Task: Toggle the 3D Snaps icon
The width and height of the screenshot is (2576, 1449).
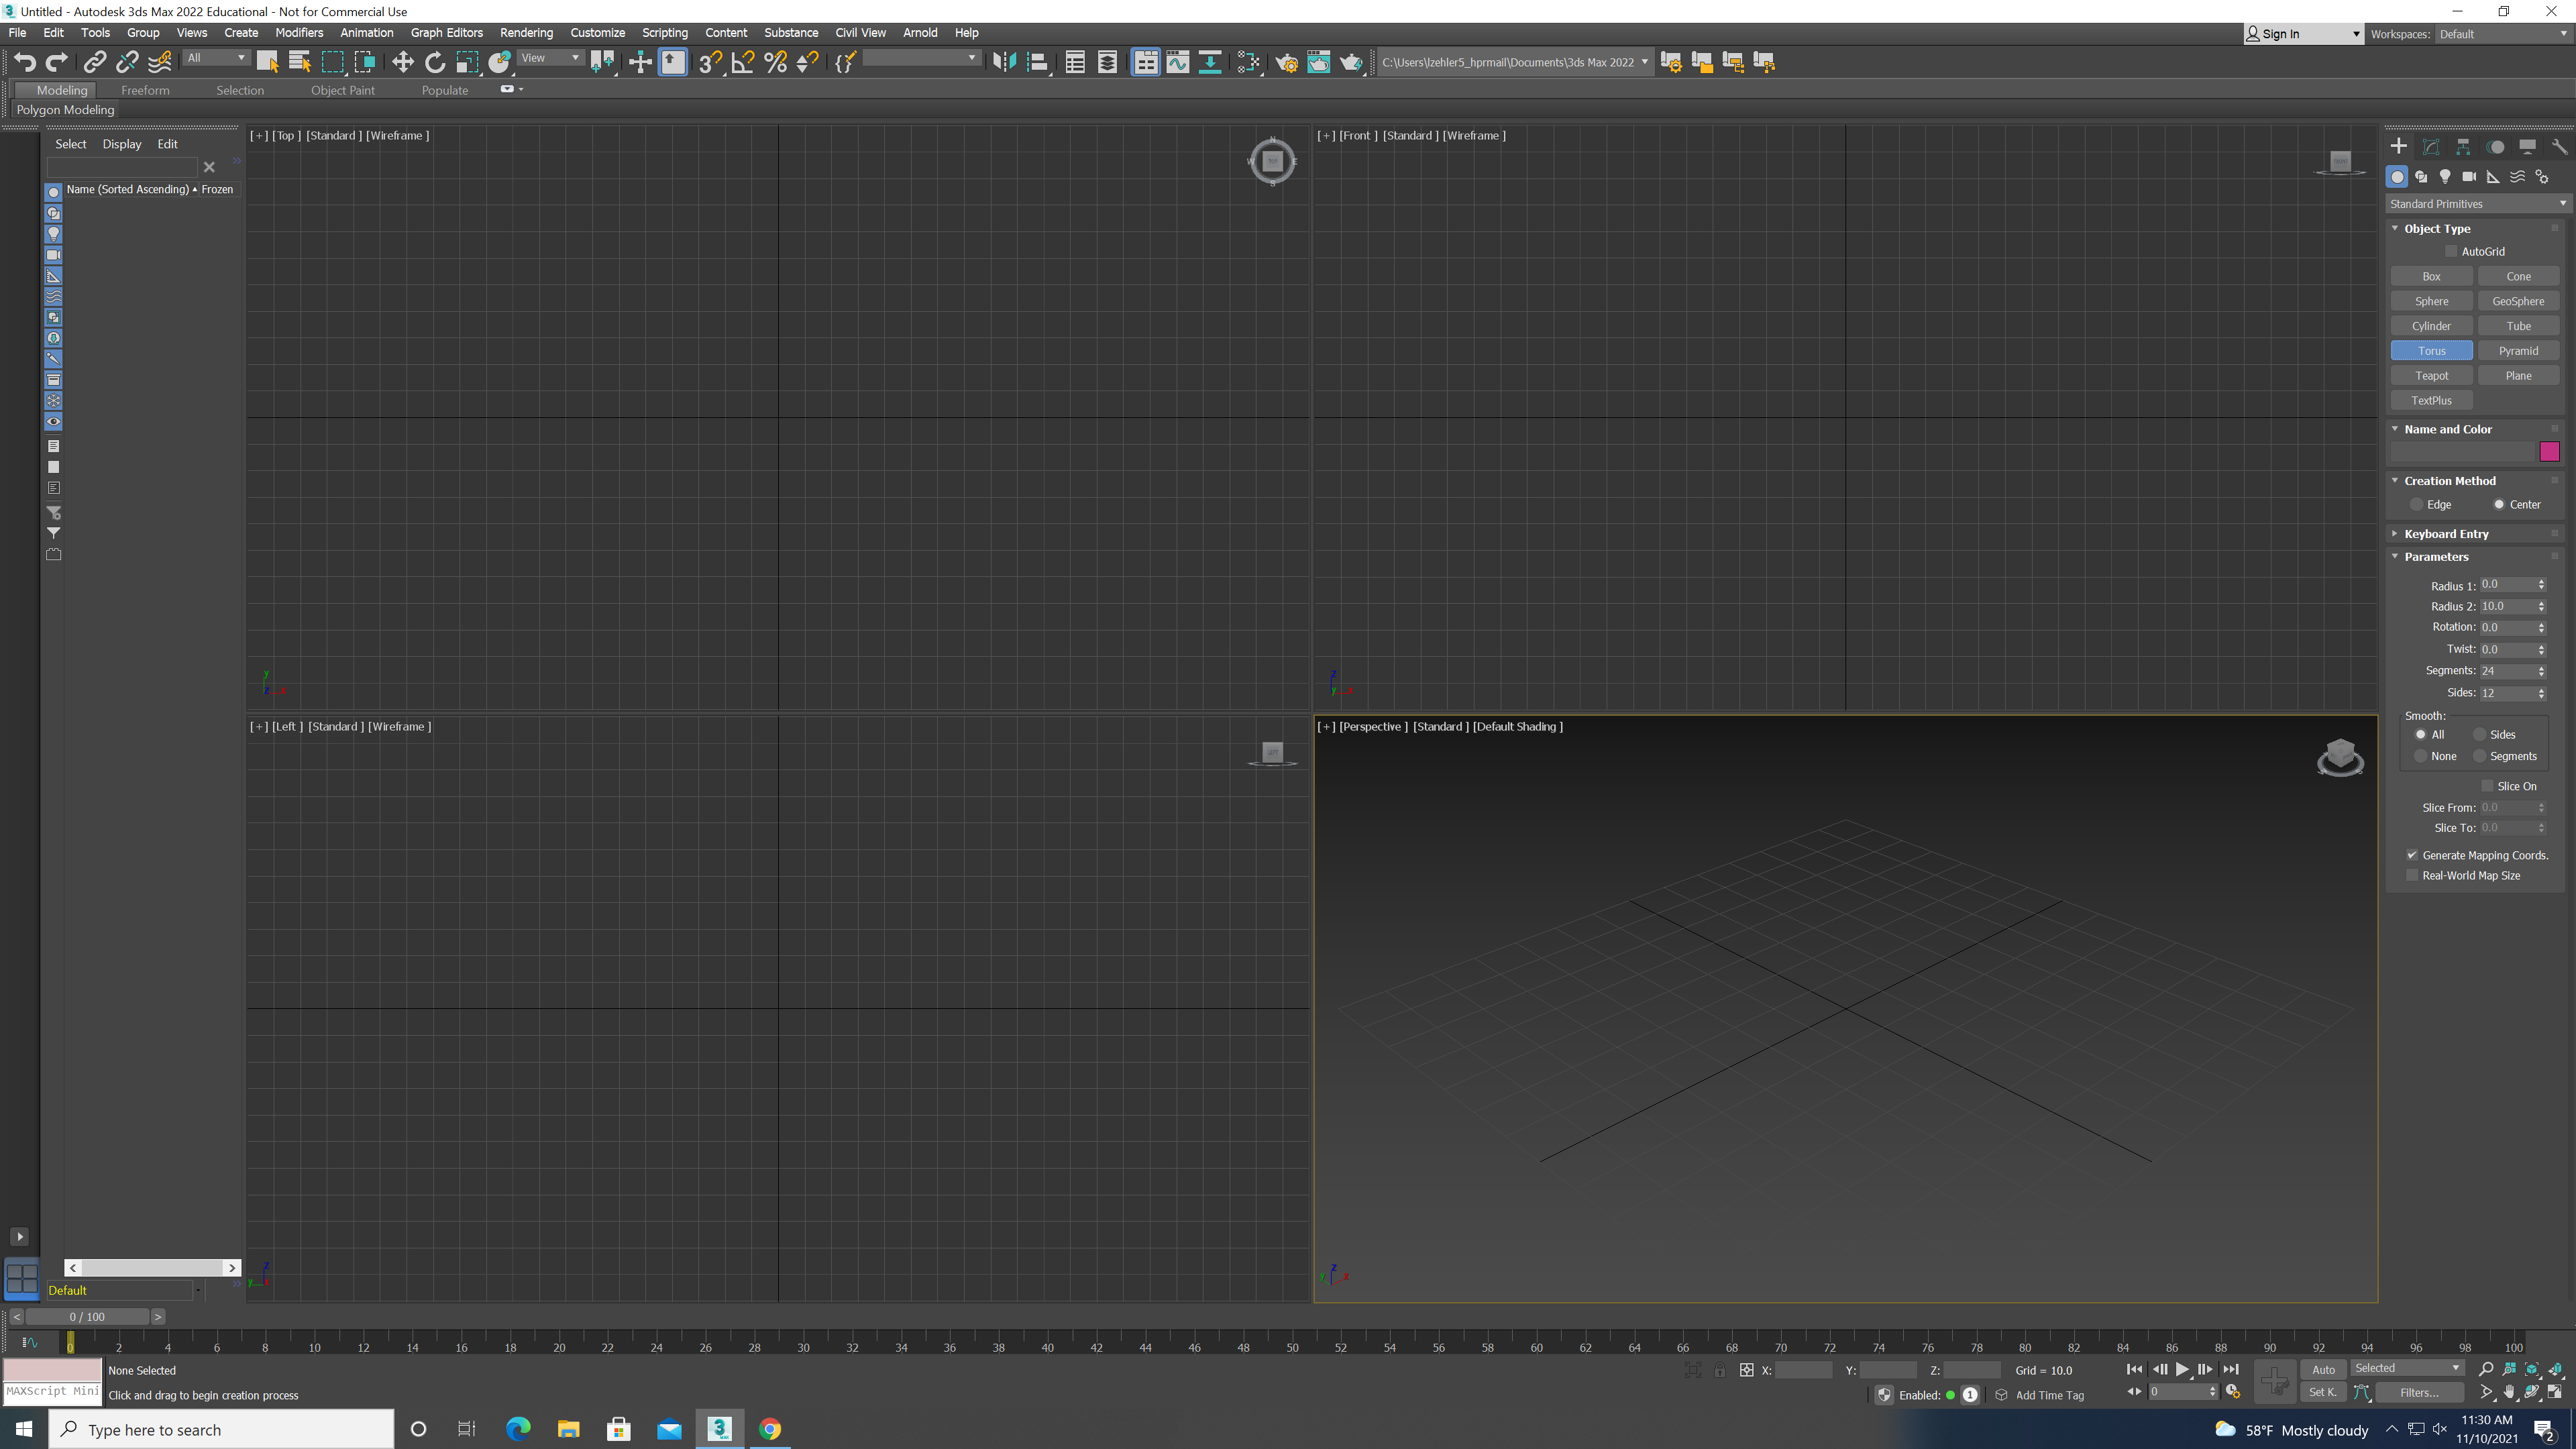Action: coord(710,62)
